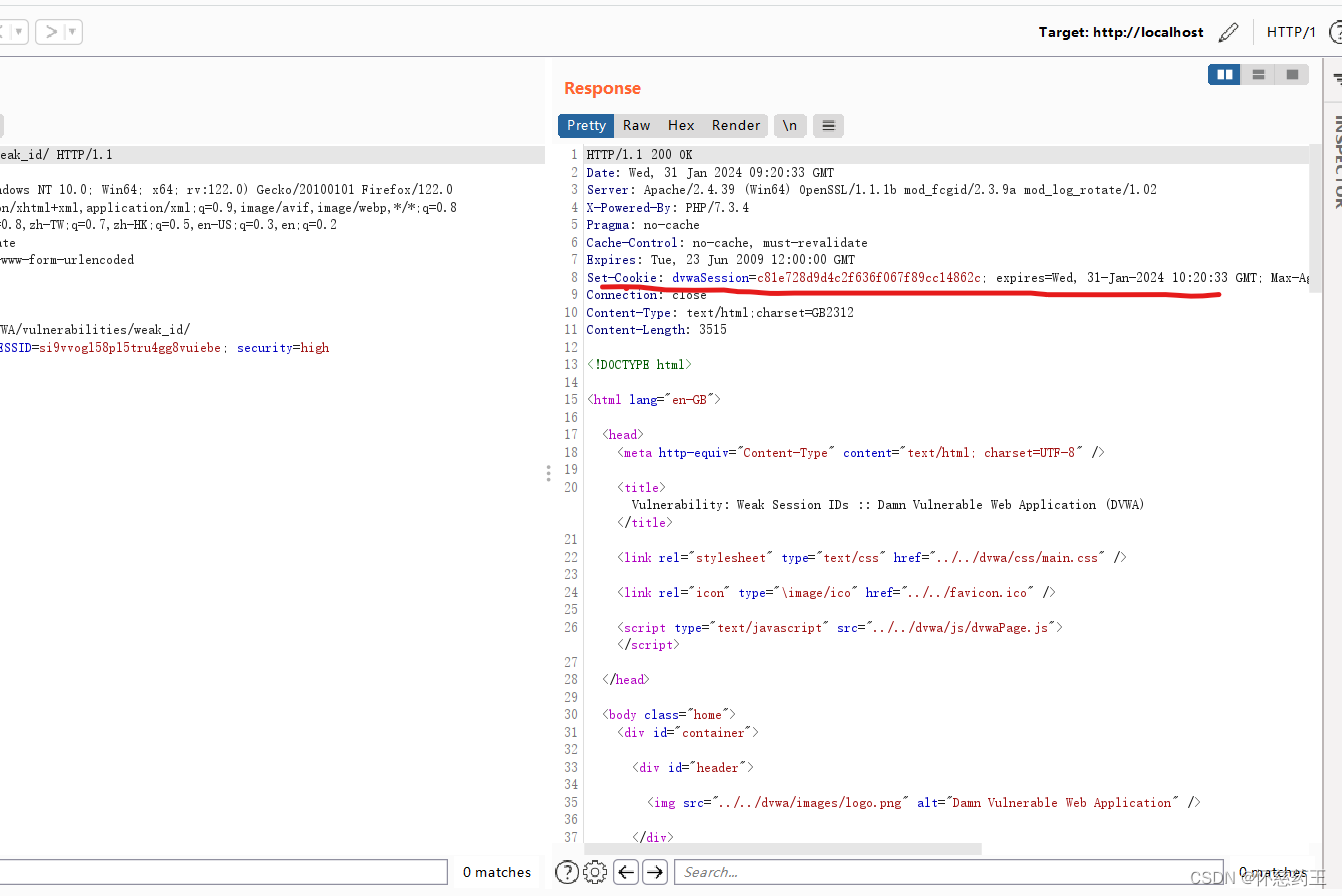The image size is (1342, 896).
Task: Click the dvwaPage.js script line
Action: tap(840, 627)
